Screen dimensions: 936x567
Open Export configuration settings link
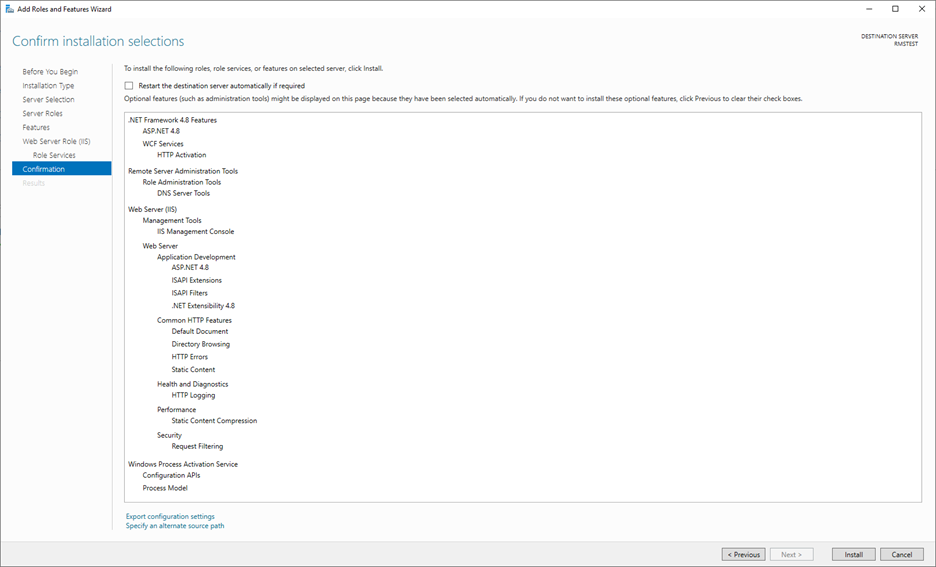(x=170, y=516)
